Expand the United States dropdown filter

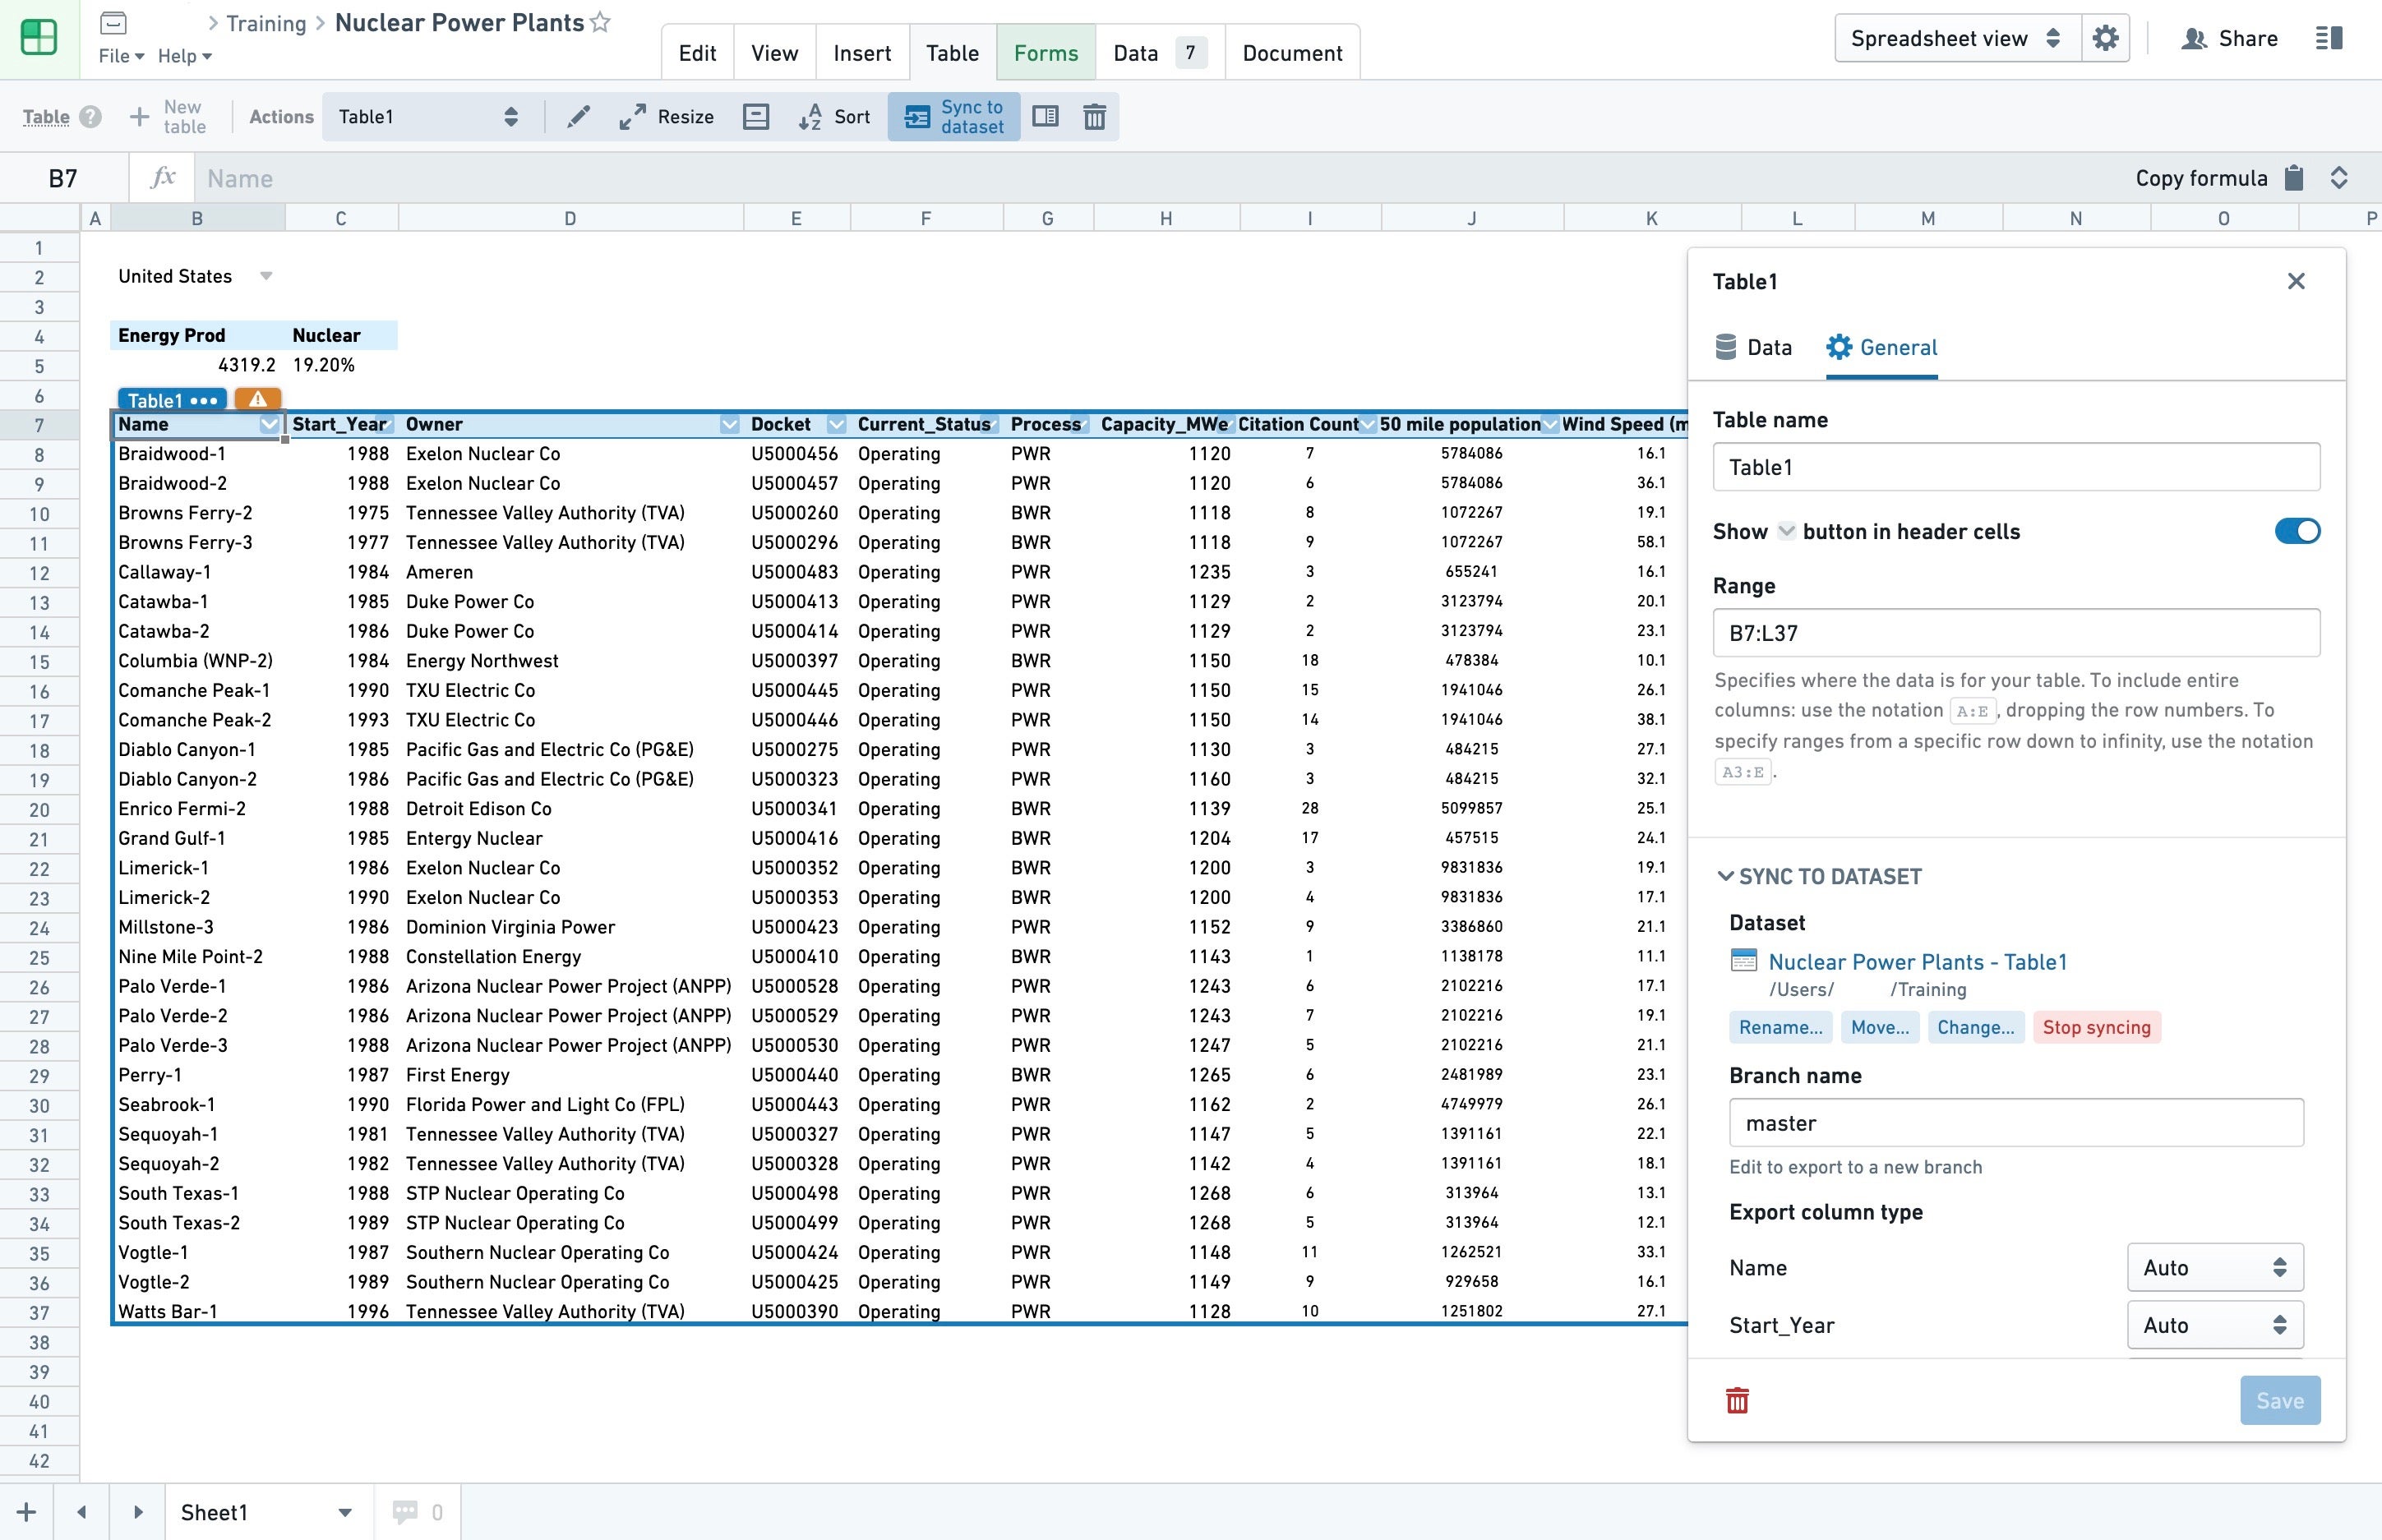[x=267, y=276]
